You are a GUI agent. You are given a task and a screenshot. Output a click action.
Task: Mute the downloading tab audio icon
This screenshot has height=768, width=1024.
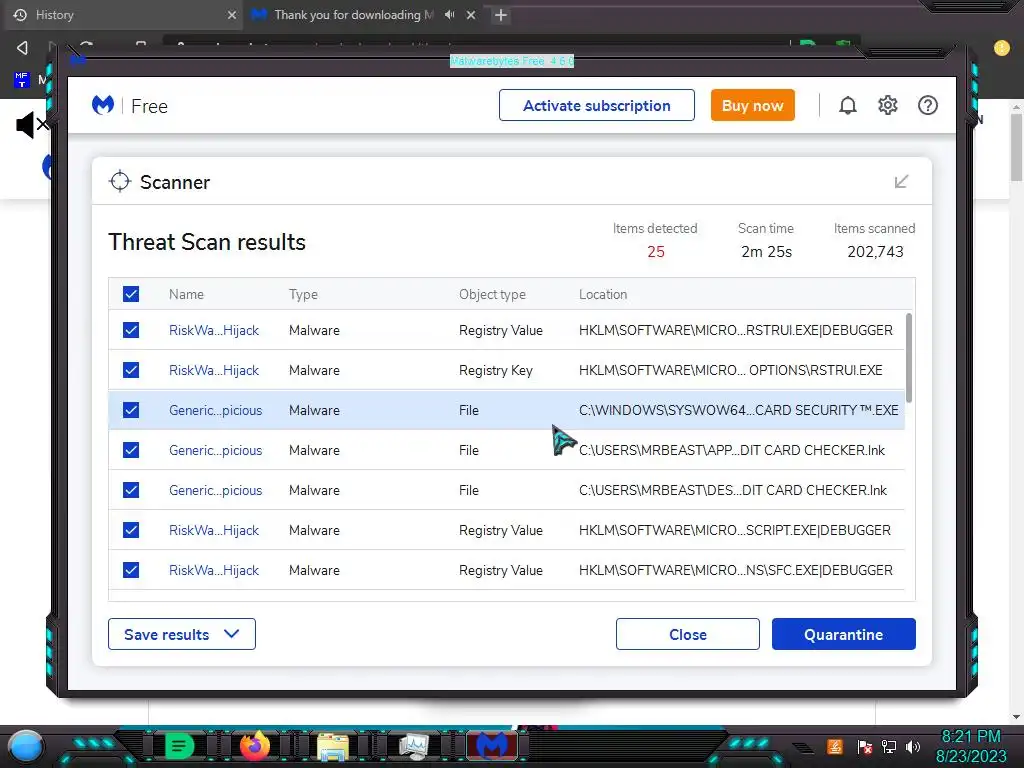tap(449, 14)
